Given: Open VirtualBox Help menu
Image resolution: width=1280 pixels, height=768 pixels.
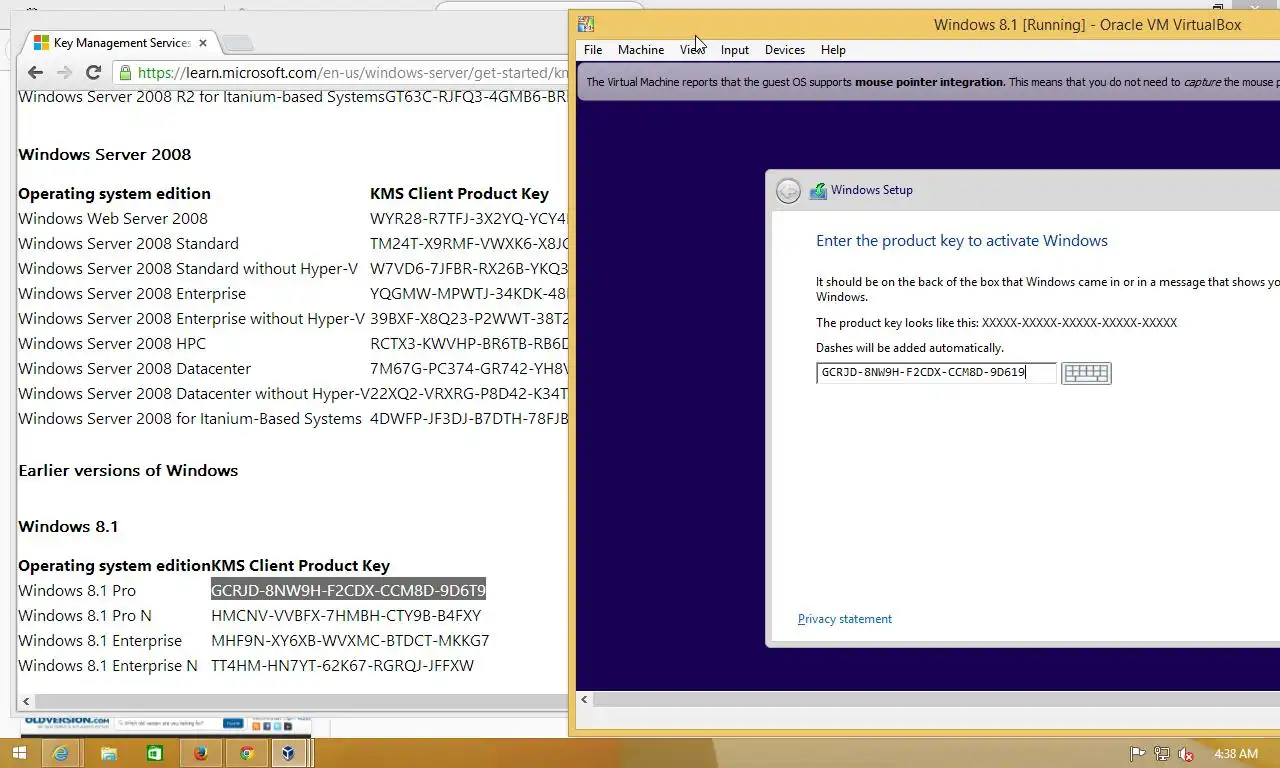Looking at the screenshot, I should (x=833, y=49).
